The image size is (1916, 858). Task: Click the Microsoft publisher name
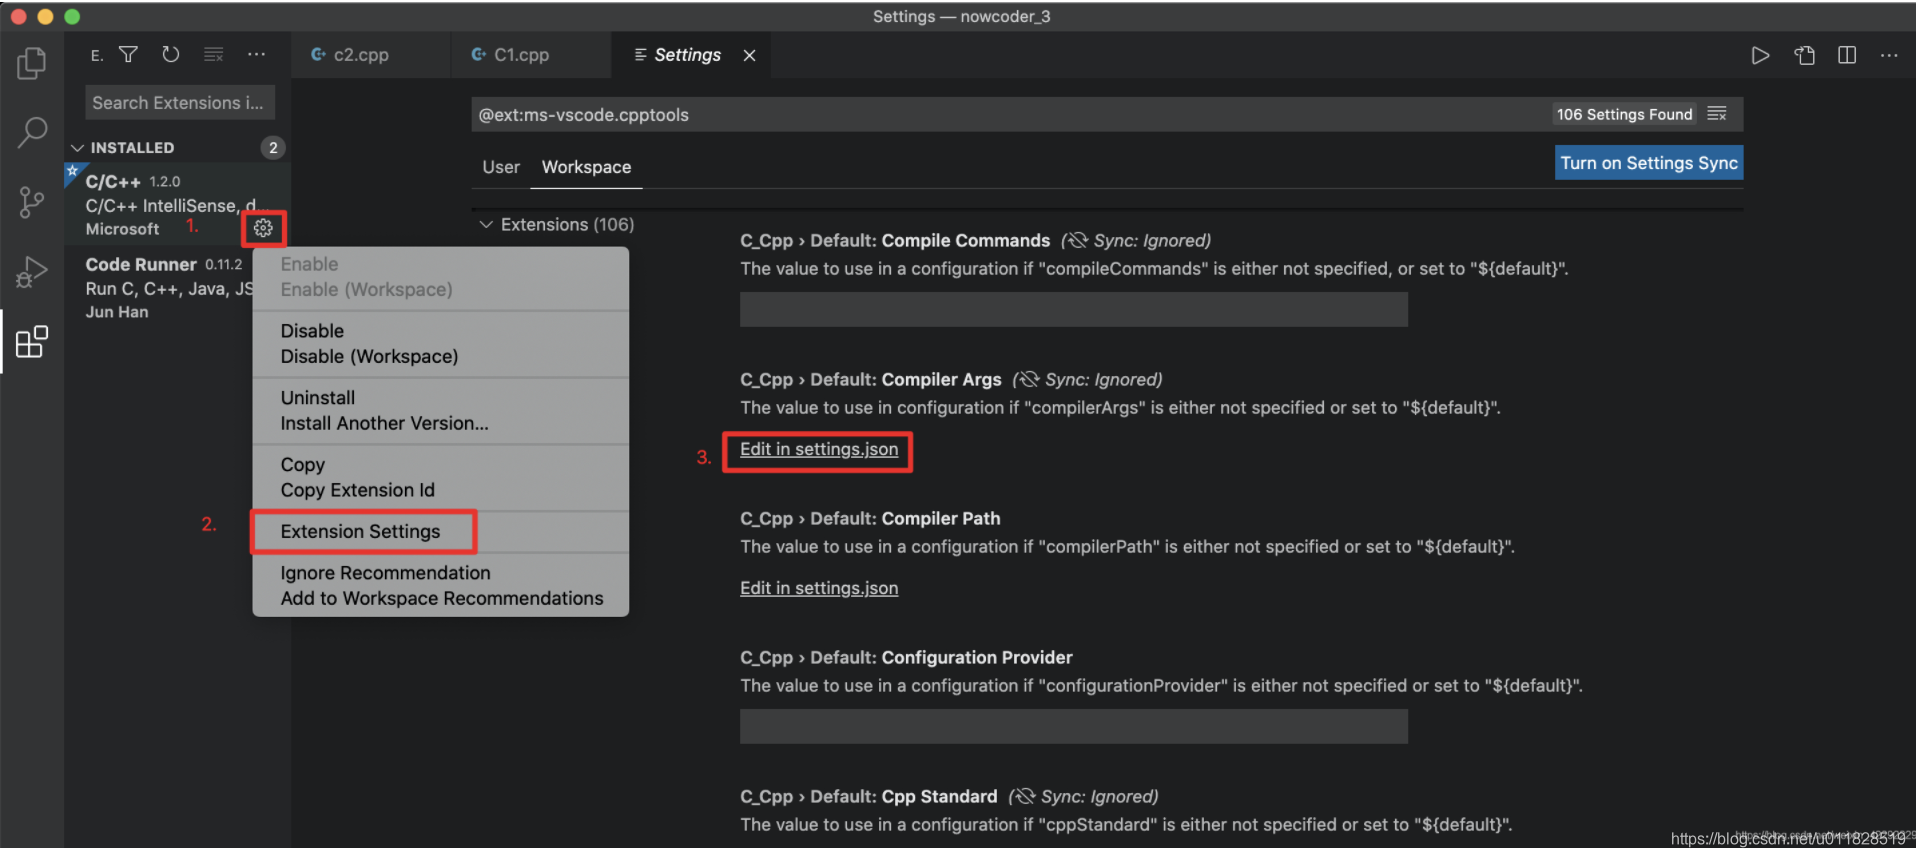pyautogui.click(x=122, y=229)
